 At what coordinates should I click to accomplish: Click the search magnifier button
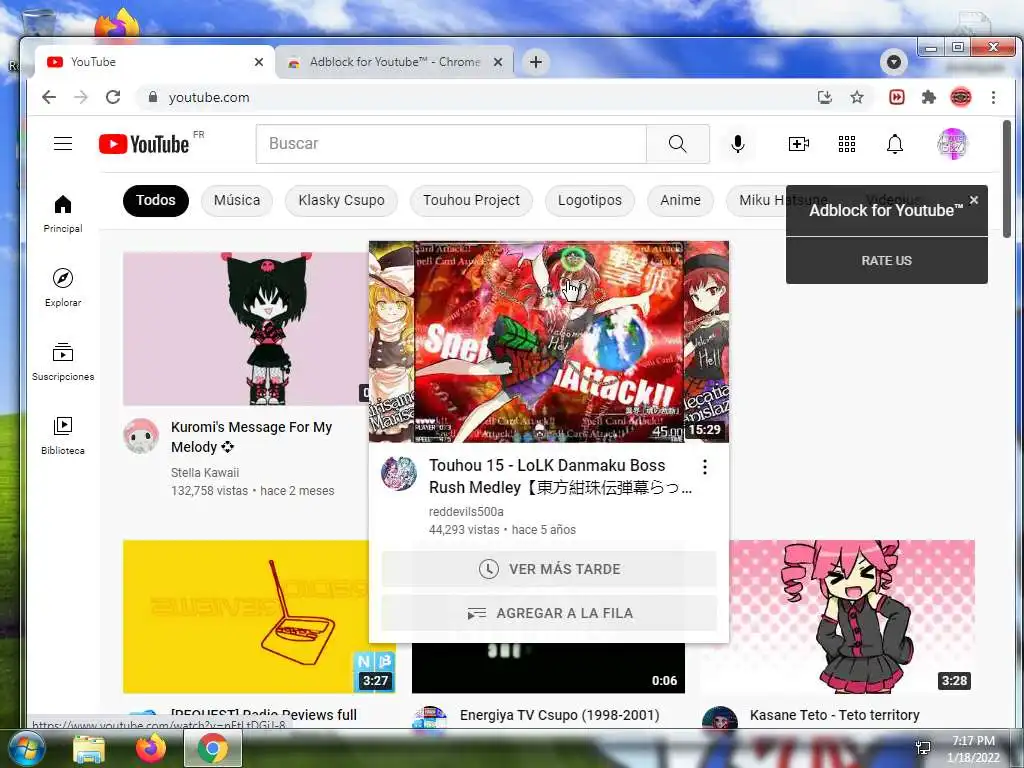tap(678, 144)
